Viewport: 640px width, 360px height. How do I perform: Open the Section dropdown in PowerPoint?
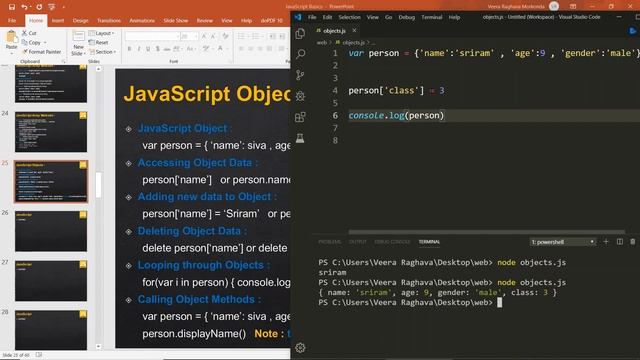[103, 52]
